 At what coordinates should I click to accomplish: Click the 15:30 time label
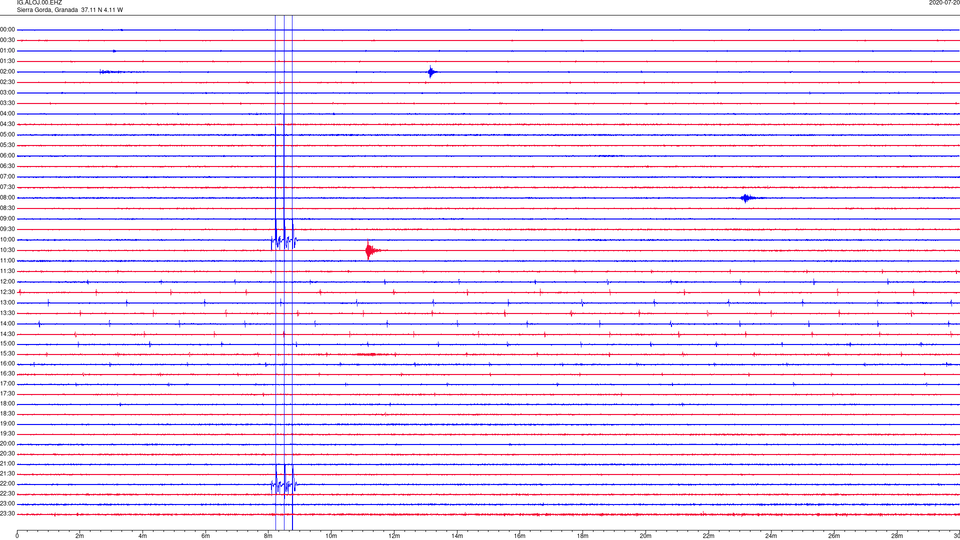pos(8,353)
